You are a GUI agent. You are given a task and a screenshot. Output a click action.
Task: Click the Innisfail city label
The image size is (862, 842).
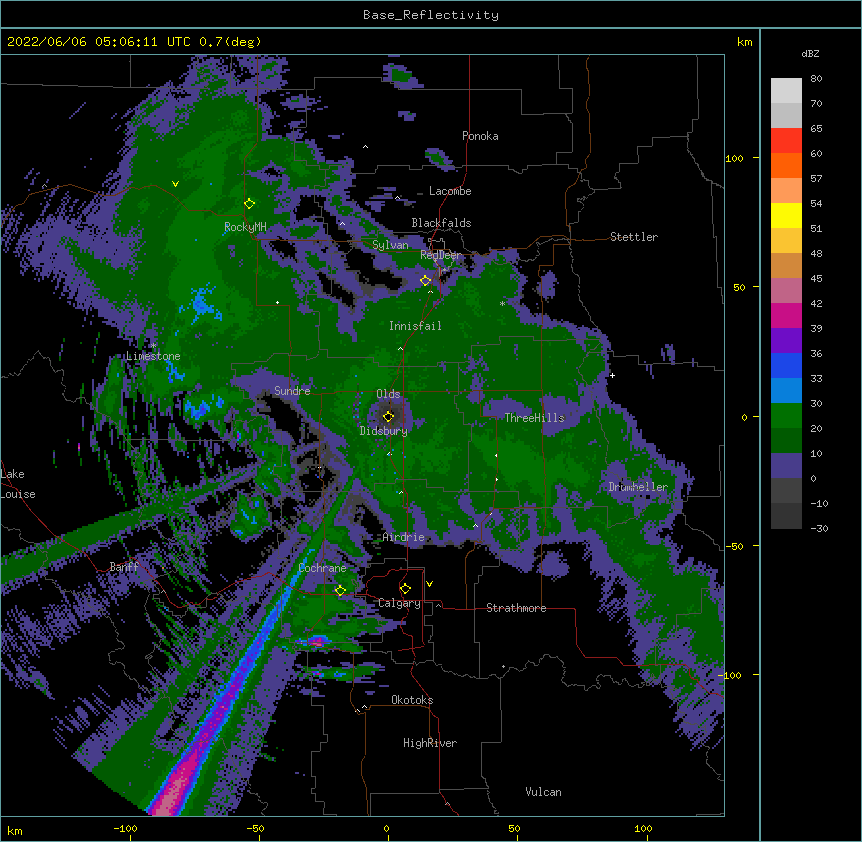[415, 326]
